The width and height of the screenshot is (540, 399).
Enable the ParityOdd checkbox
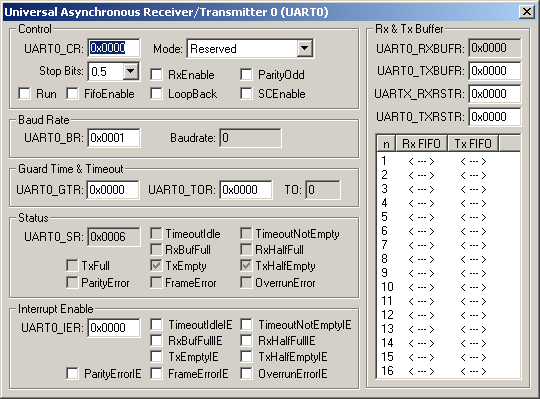[246, 75]
